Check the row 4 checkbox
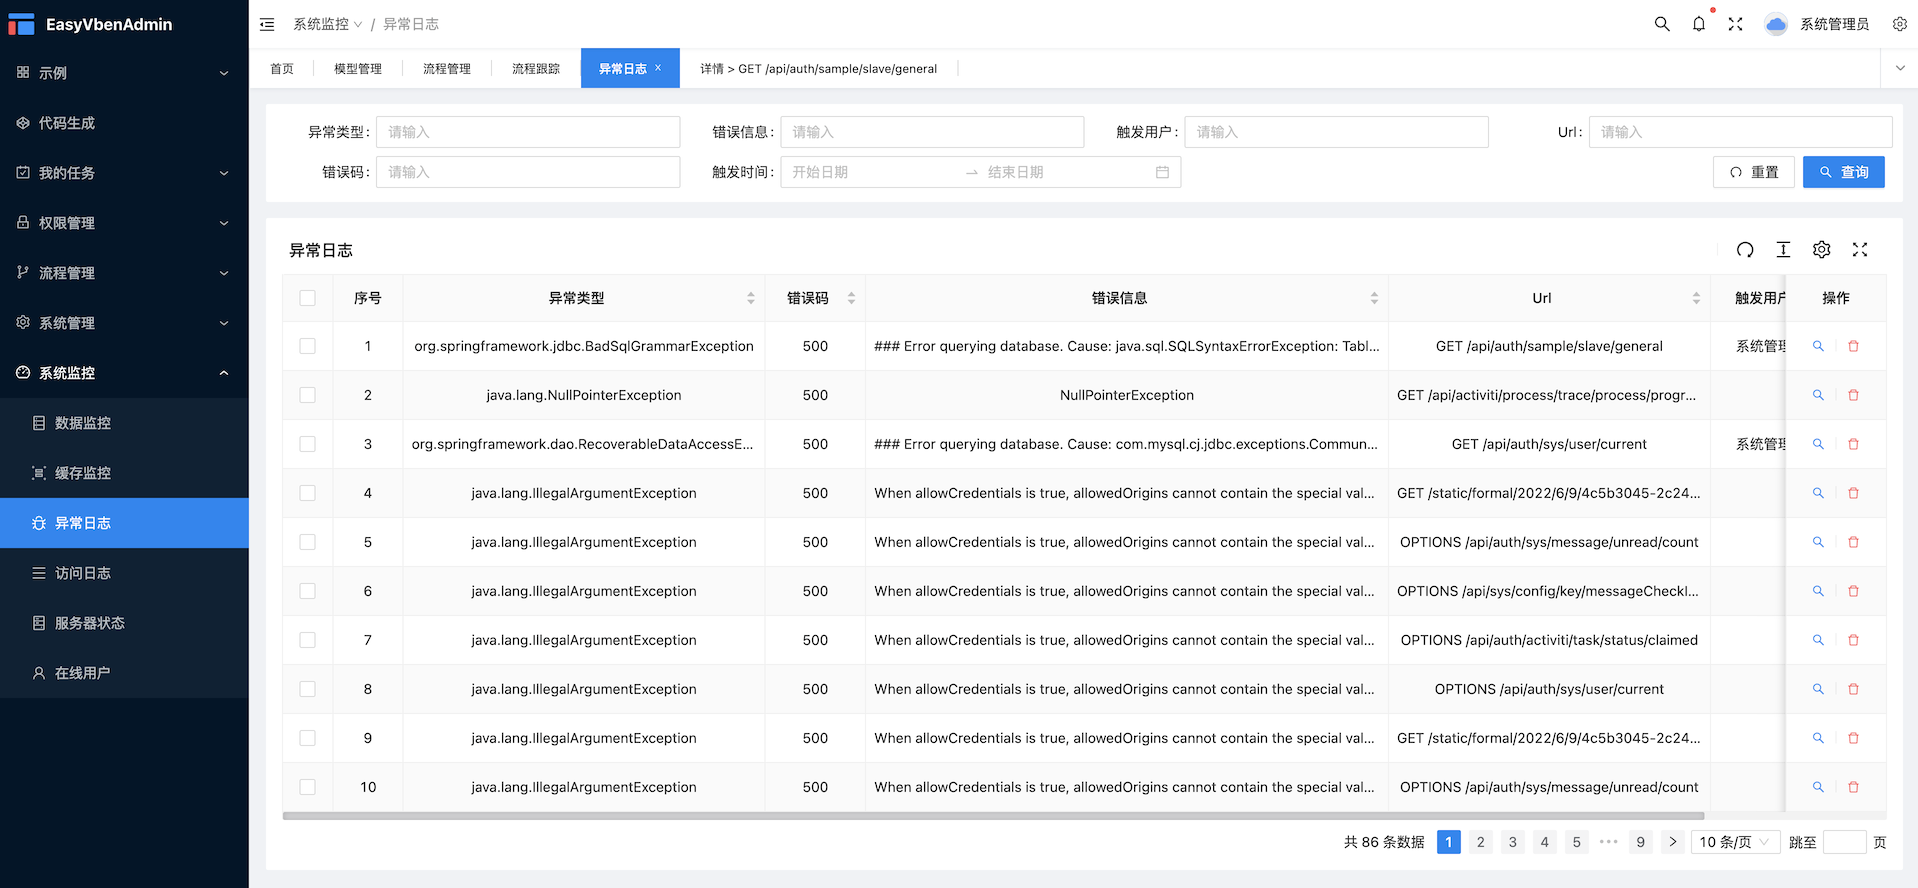 [307, 493]
